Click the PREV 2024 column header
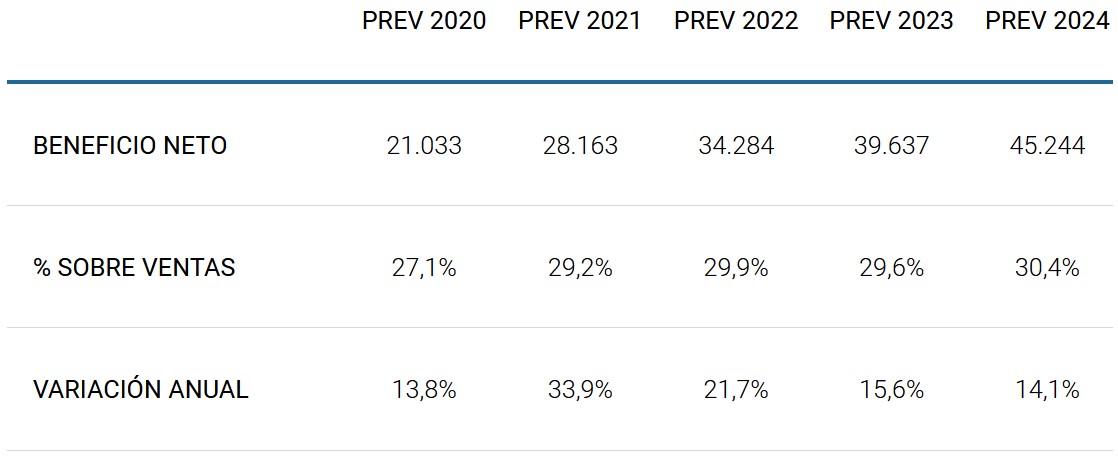 click(x=1048, y=22)
